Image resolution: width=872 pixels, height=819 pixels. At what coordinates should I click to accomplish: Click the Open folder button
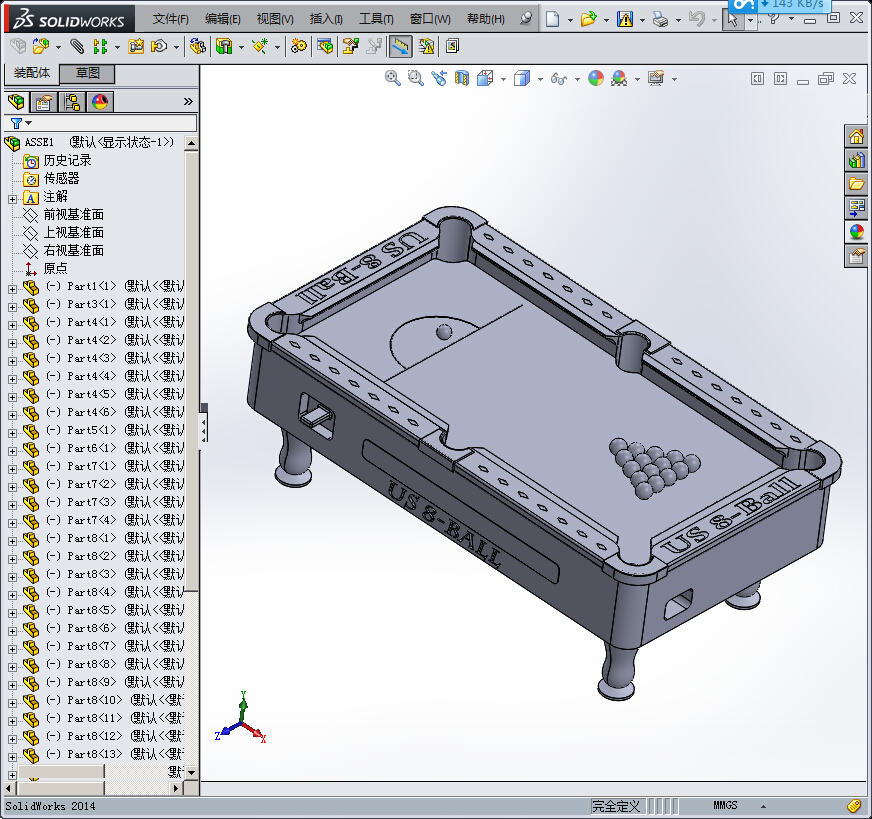[588, 19]
